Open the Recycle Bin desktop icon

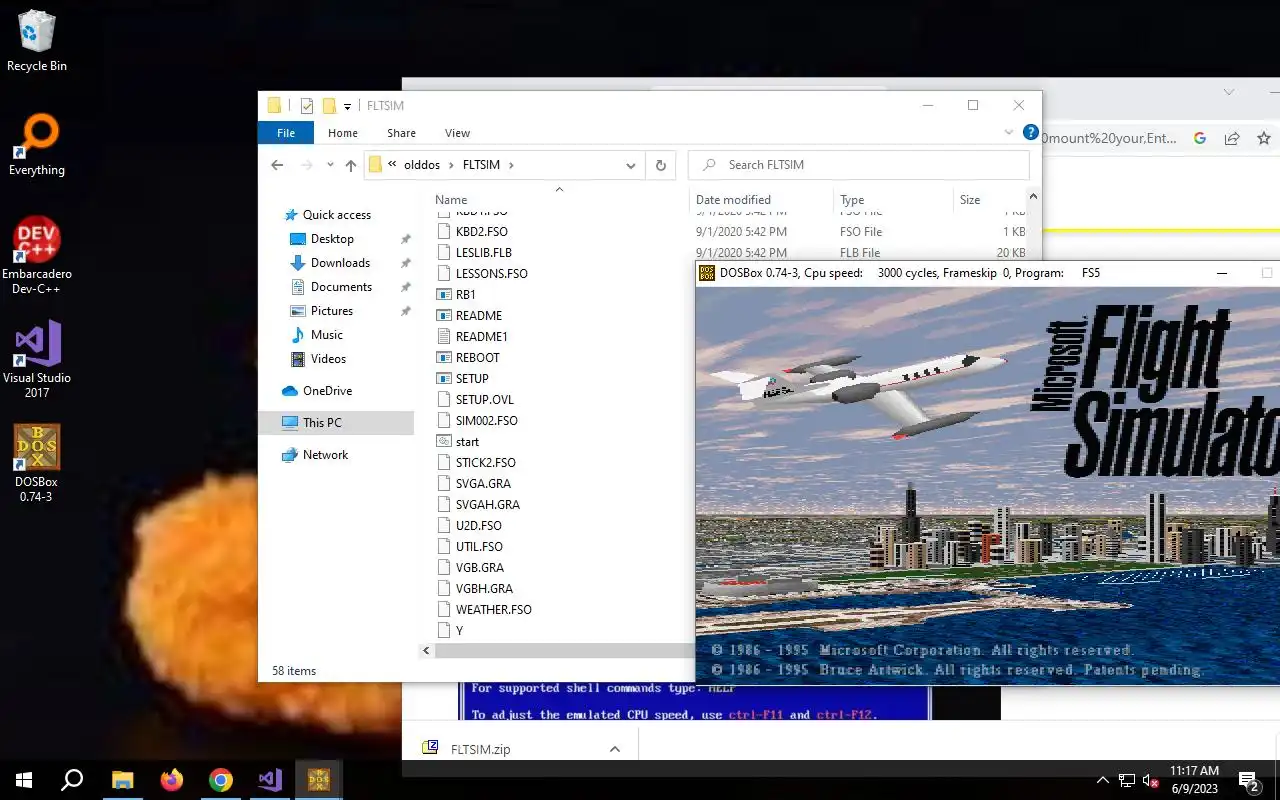click(37, 41)
